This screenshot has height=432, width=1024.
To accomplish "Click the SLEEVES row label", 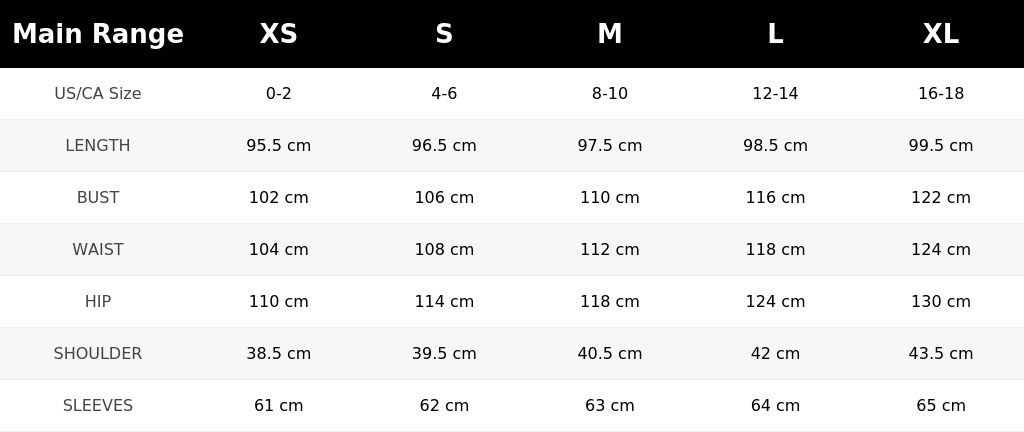I will 98,406.
